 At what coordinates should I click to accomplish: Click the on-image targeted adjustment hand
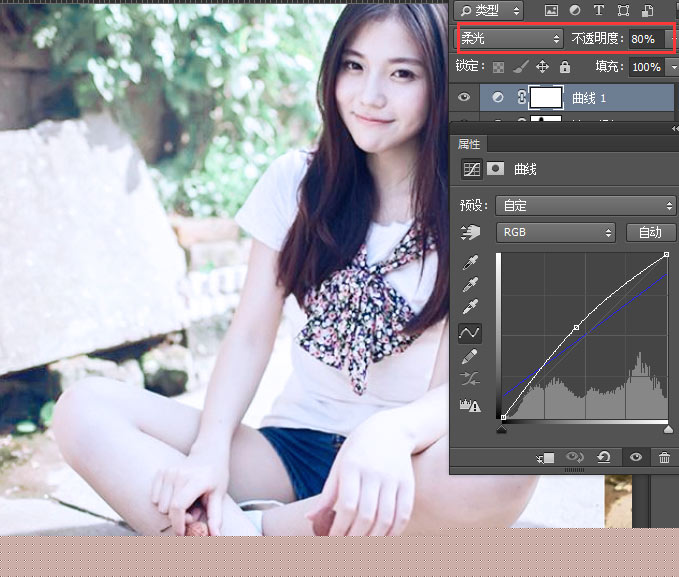470,232
